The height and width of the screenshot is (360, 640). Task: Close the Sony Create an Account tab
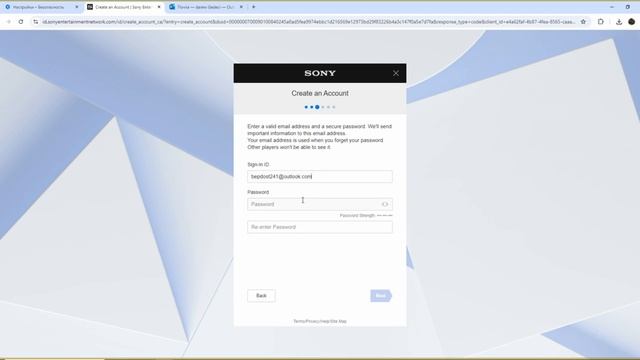click(159, 7)
